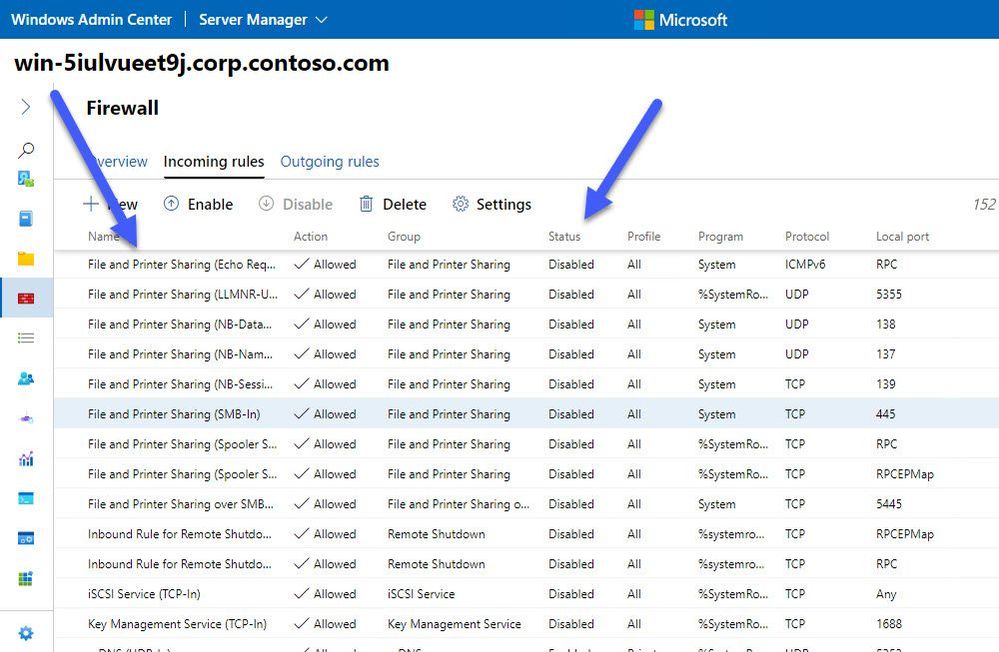This screenshot has width=999, height=652.
Task: Click the Disable button label
Action: 308,205
